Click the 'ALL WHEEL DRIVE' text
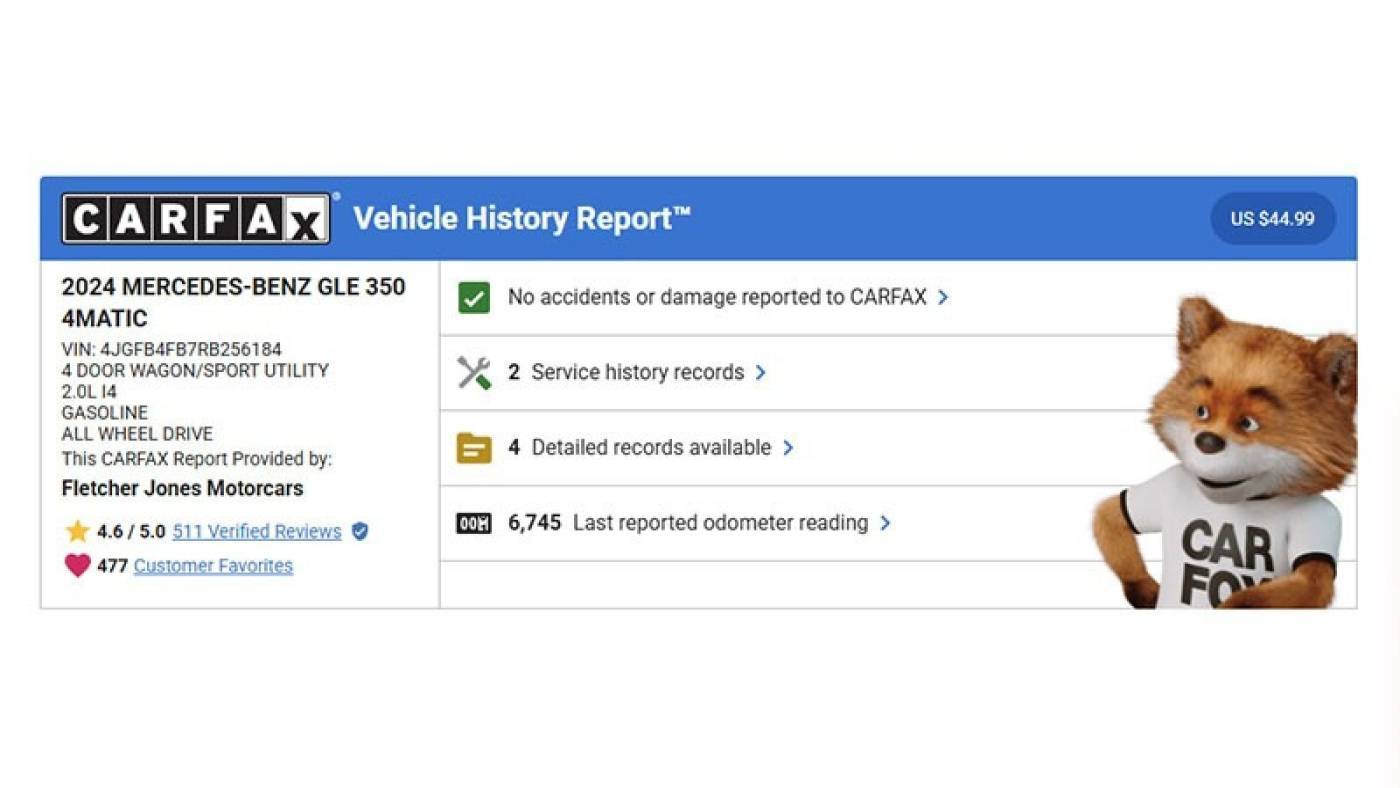The height and width of the screenshot is (788, 1400). [x=137, y=434]
